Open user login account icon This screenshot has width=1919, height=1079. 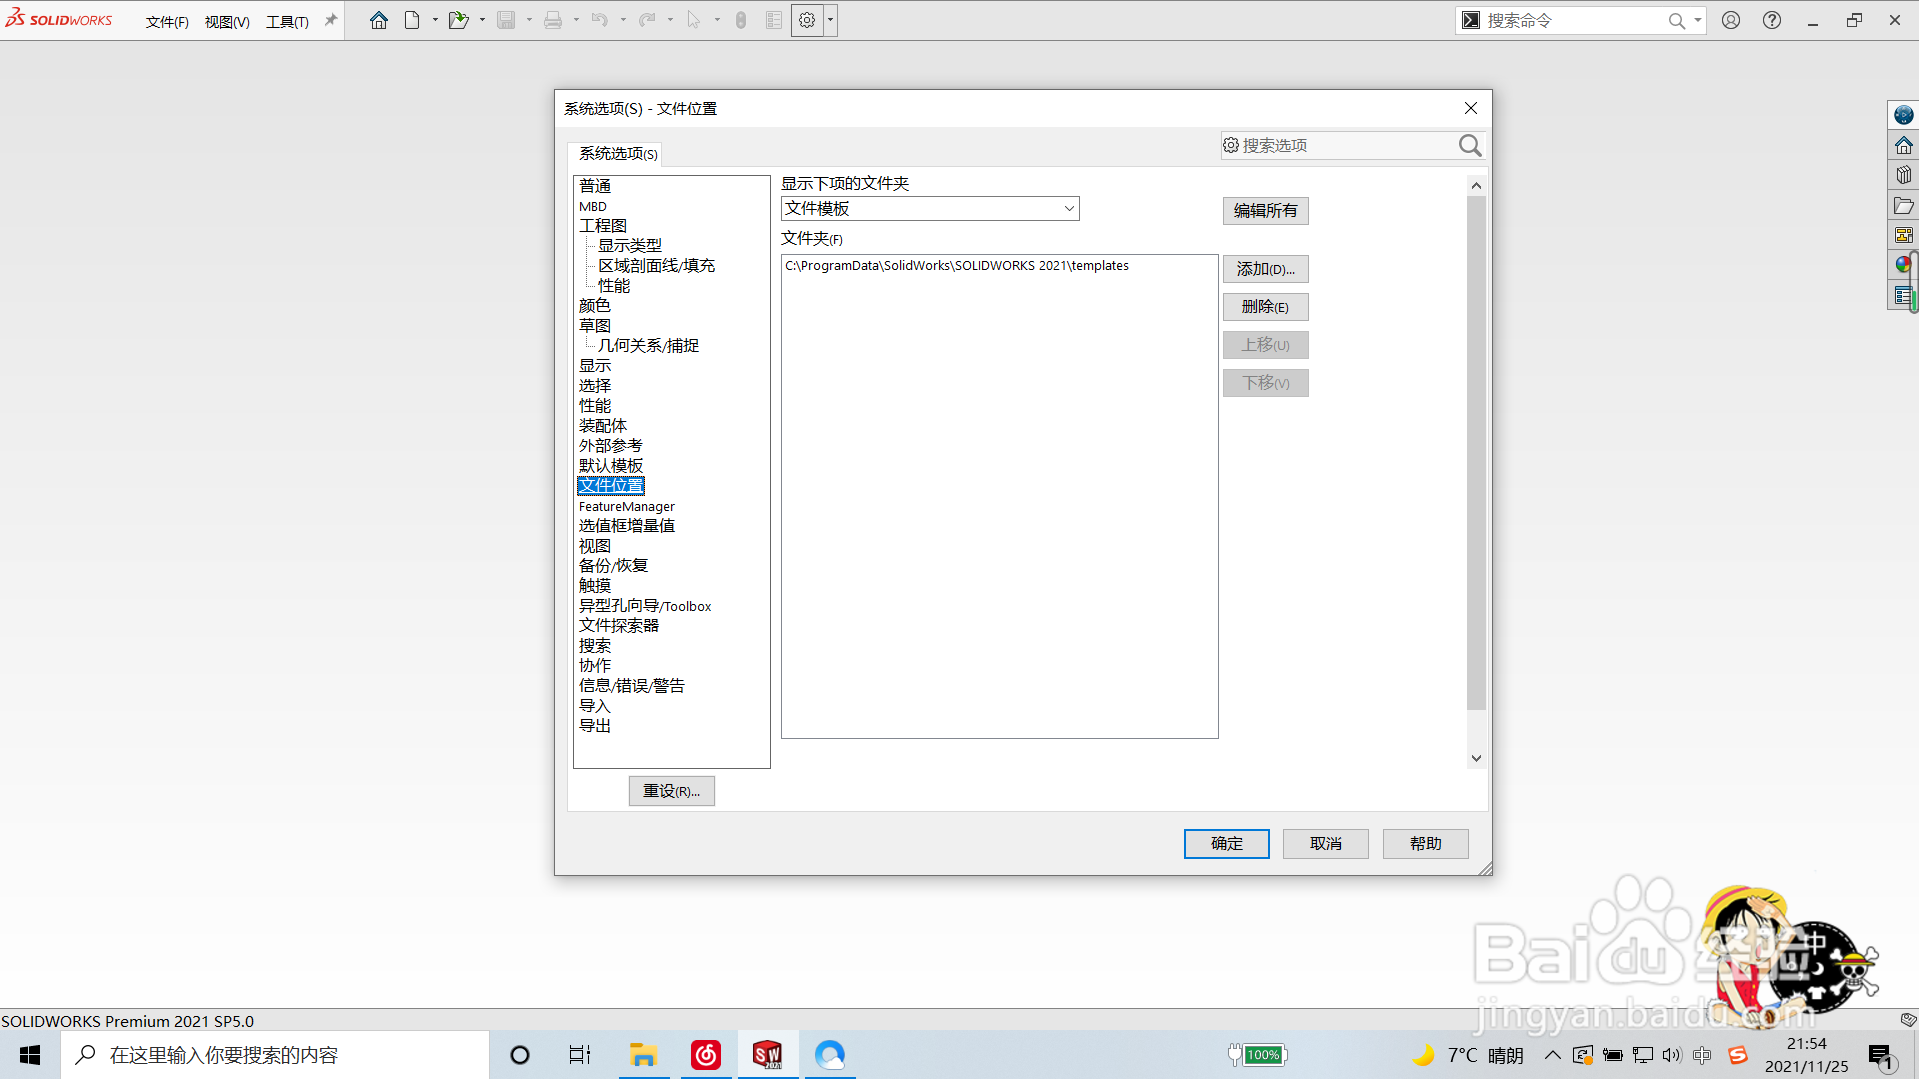pos(1731,20)
